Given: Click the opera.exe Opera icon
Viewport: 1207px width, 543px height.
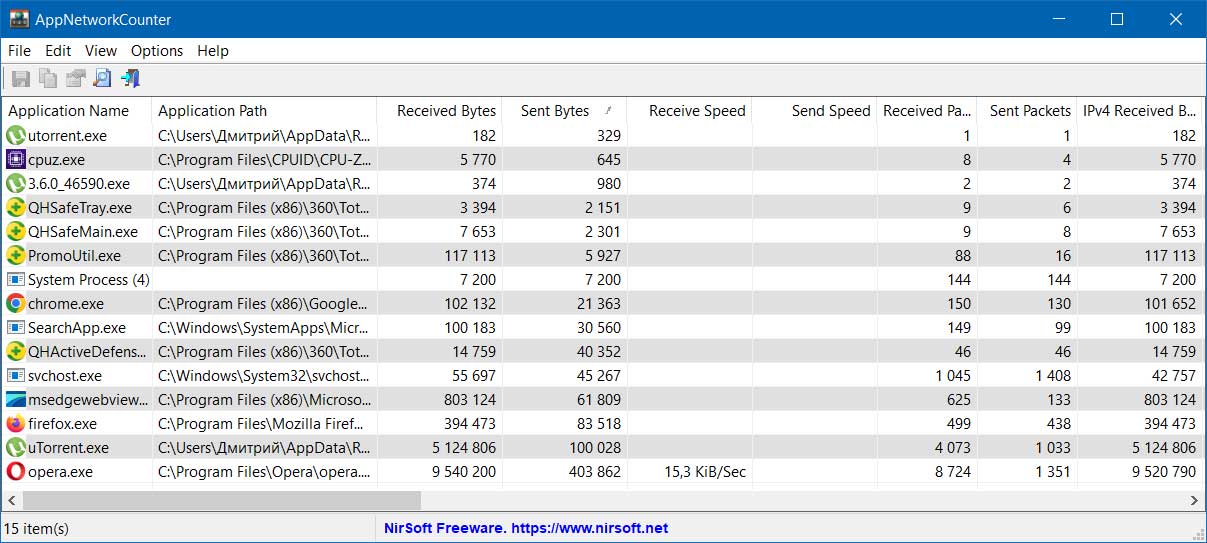Looking at the screenshot, I should coord(15,471).
